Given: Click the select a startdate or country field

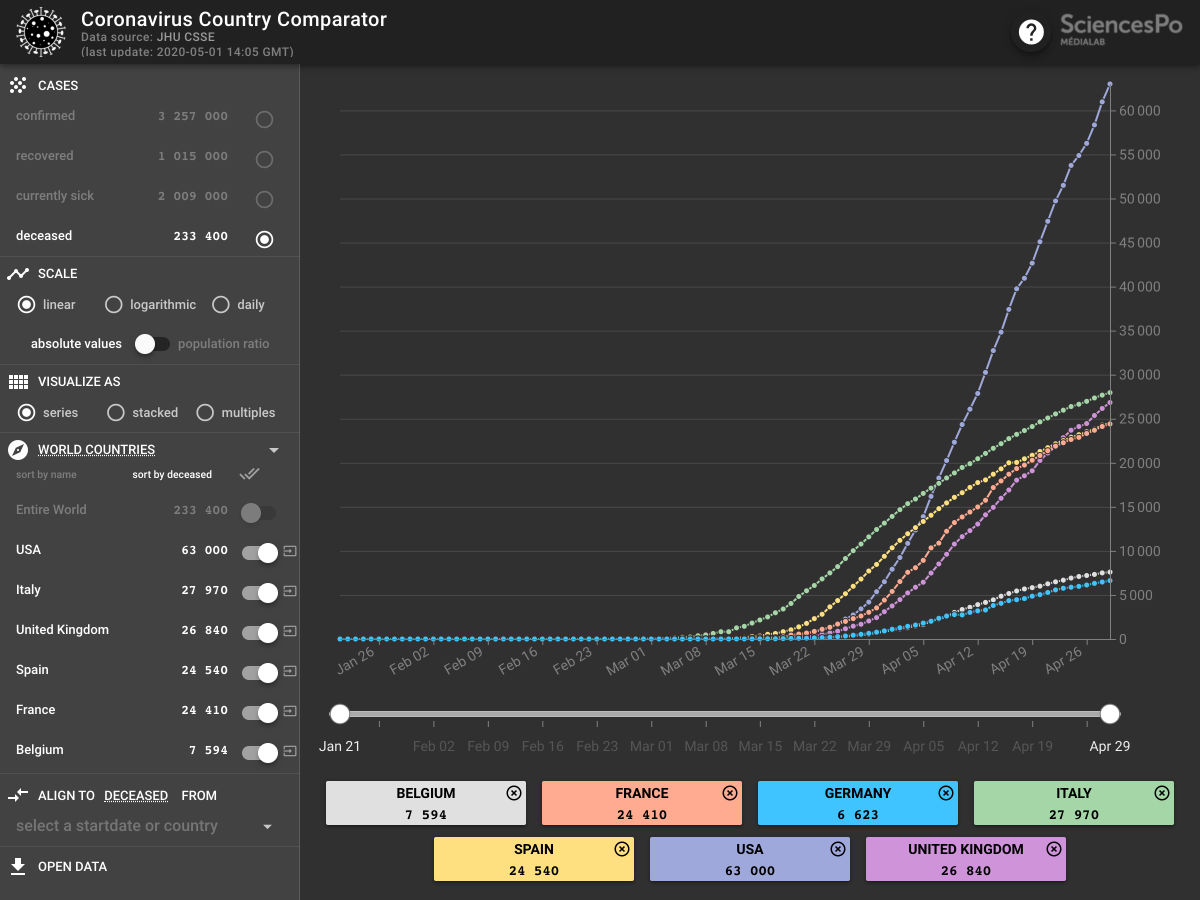Looking at the screenshot, I should (145, 827).
